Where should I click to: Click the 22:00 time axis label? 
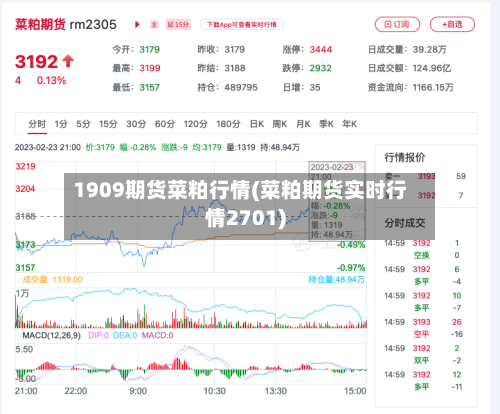[76, 391]
